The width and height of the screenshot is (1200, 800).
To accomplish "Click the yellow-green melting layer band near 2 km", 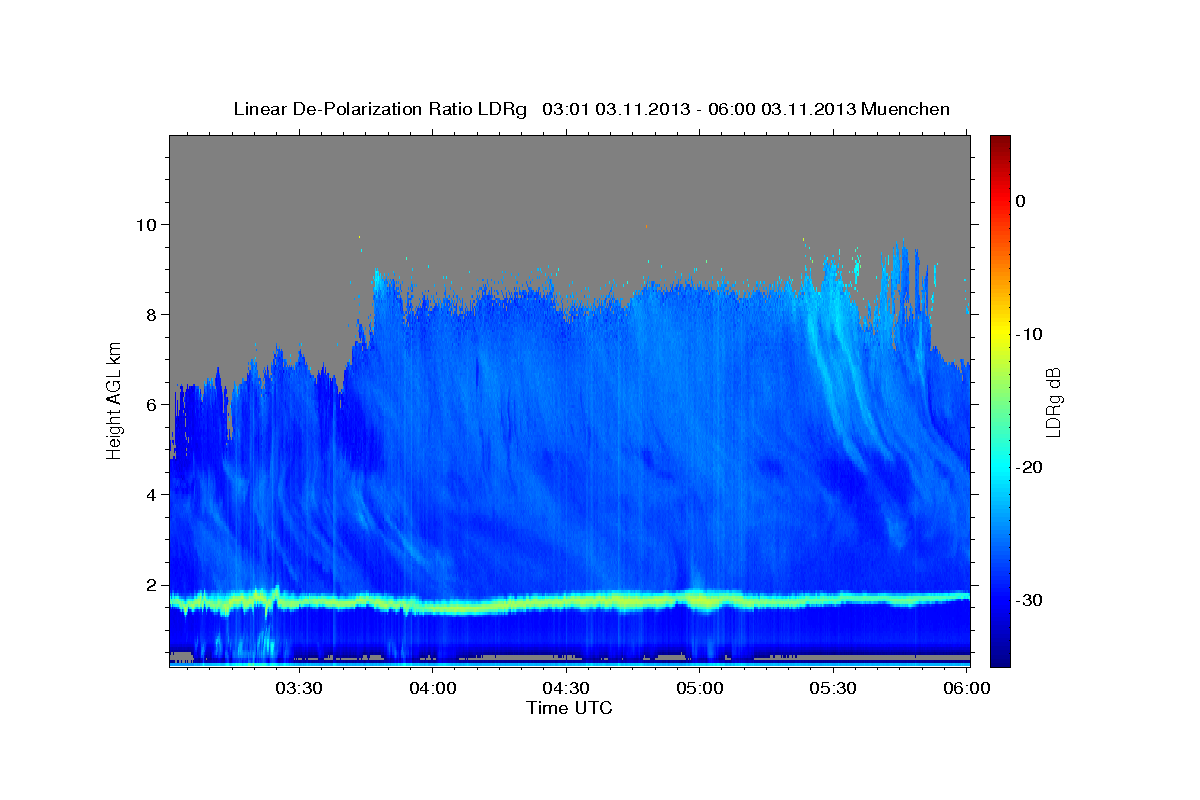I will pyautogui.click(x=569, y=602).
